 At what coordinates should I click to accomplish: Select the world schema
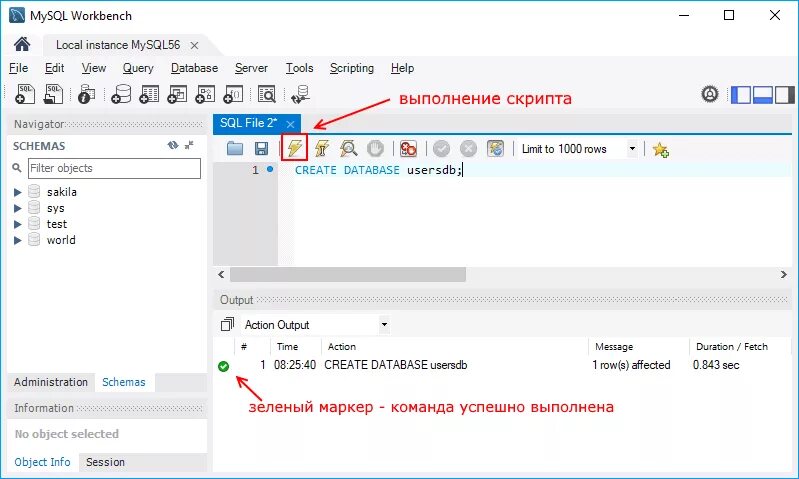pos(61,240)
